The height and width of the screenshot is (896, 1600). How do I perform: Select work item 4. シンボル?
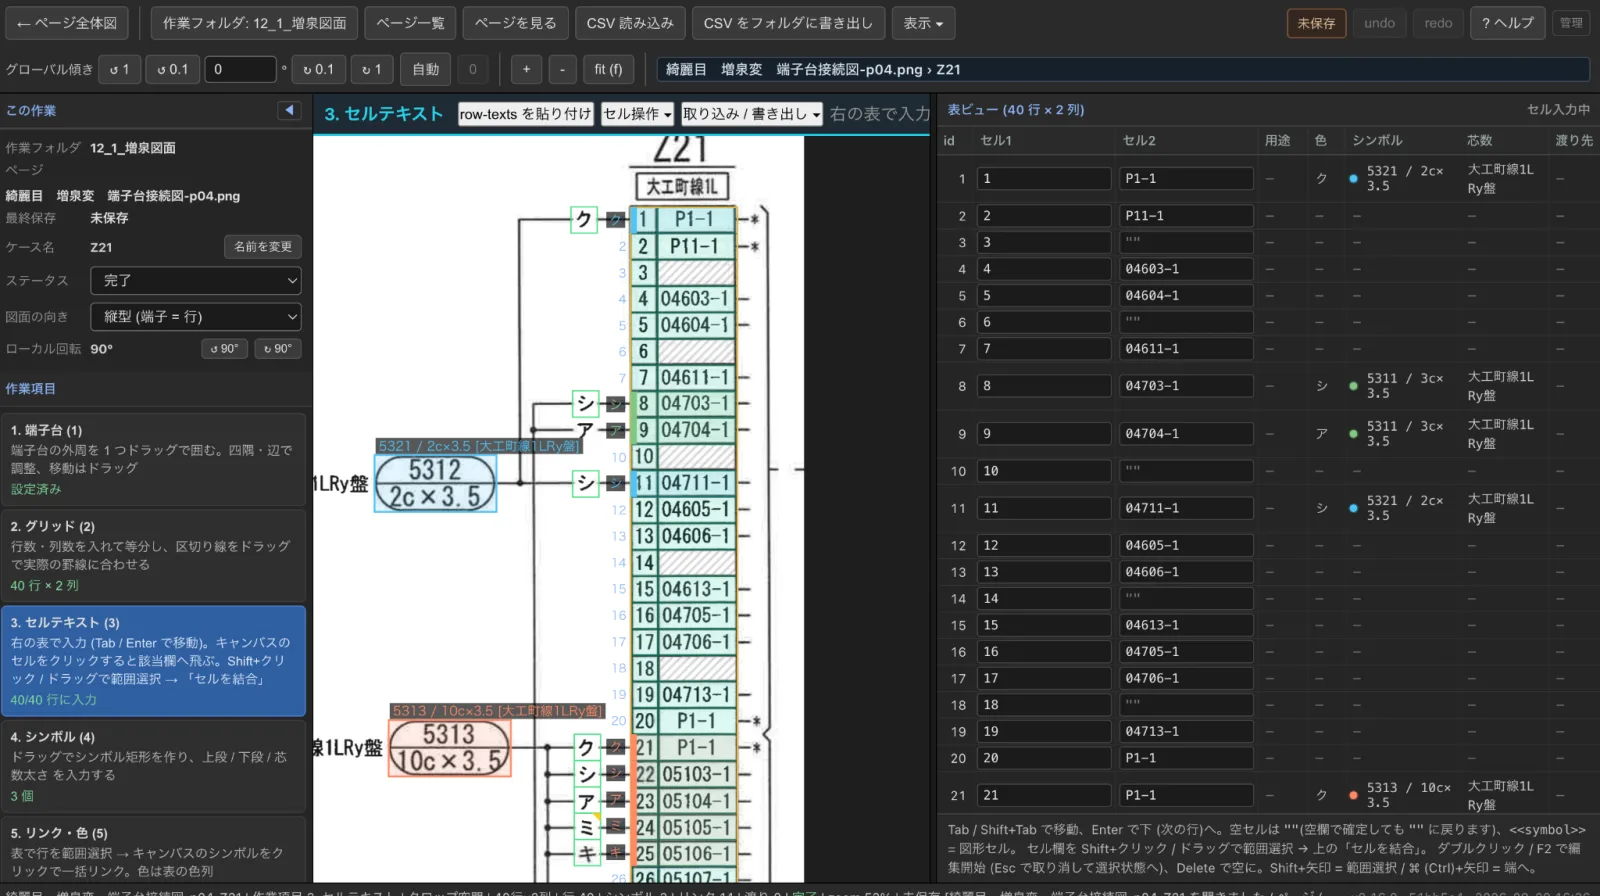[153, 766]
